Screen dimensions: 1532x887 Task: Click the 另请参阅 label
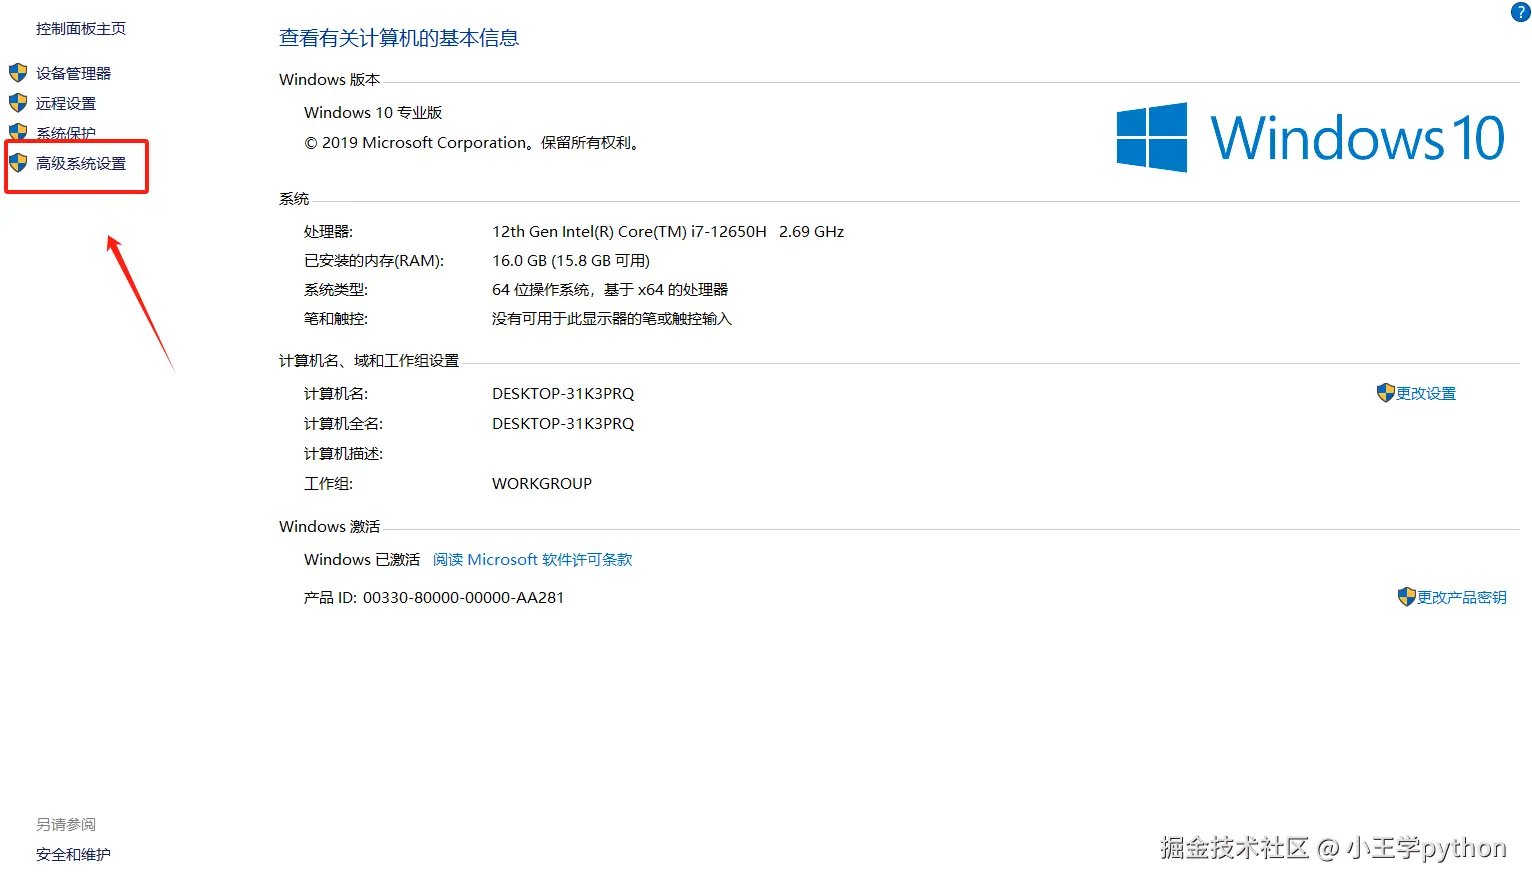click(x=66, y=824)
